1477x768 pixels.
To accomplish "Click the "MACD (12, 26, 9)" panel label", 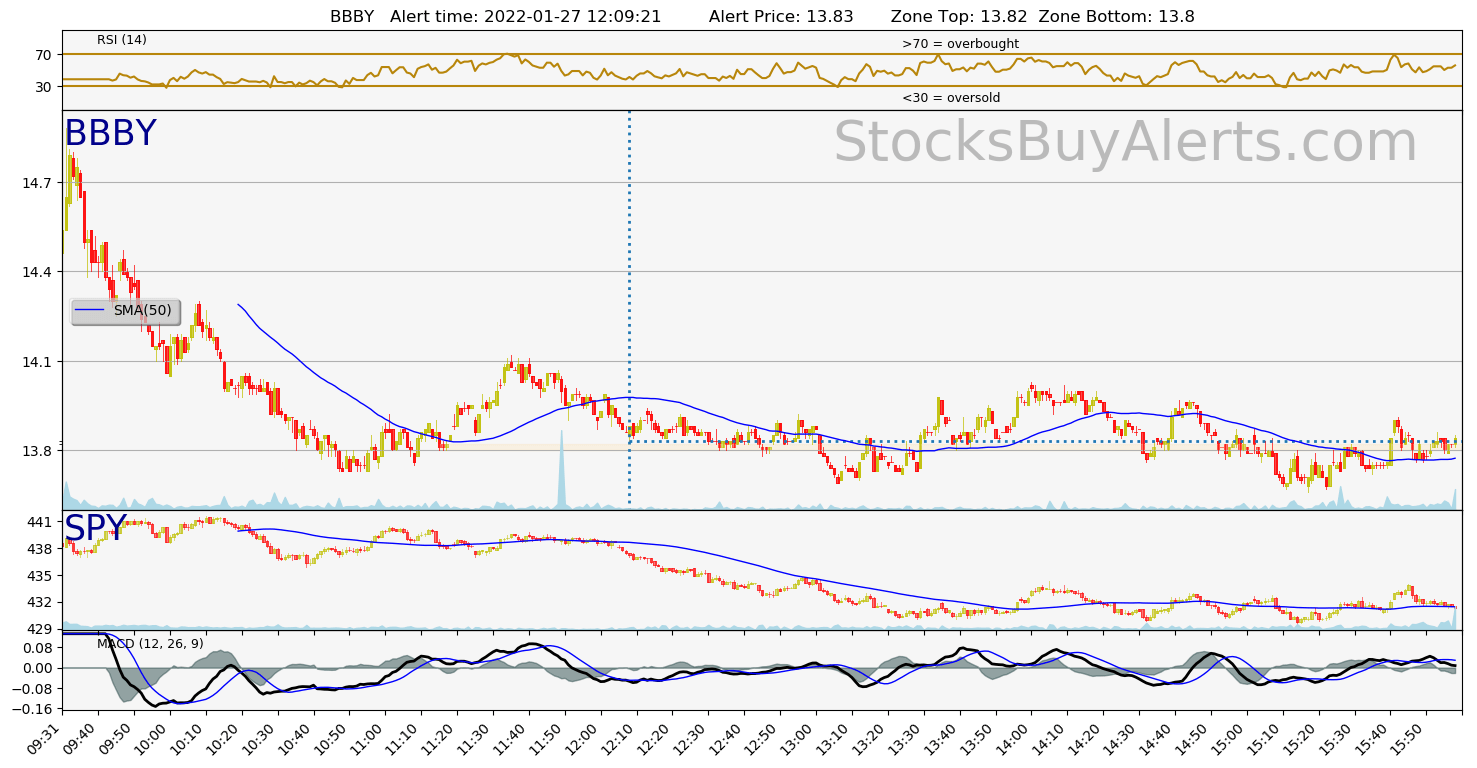I will pos(150,644).
